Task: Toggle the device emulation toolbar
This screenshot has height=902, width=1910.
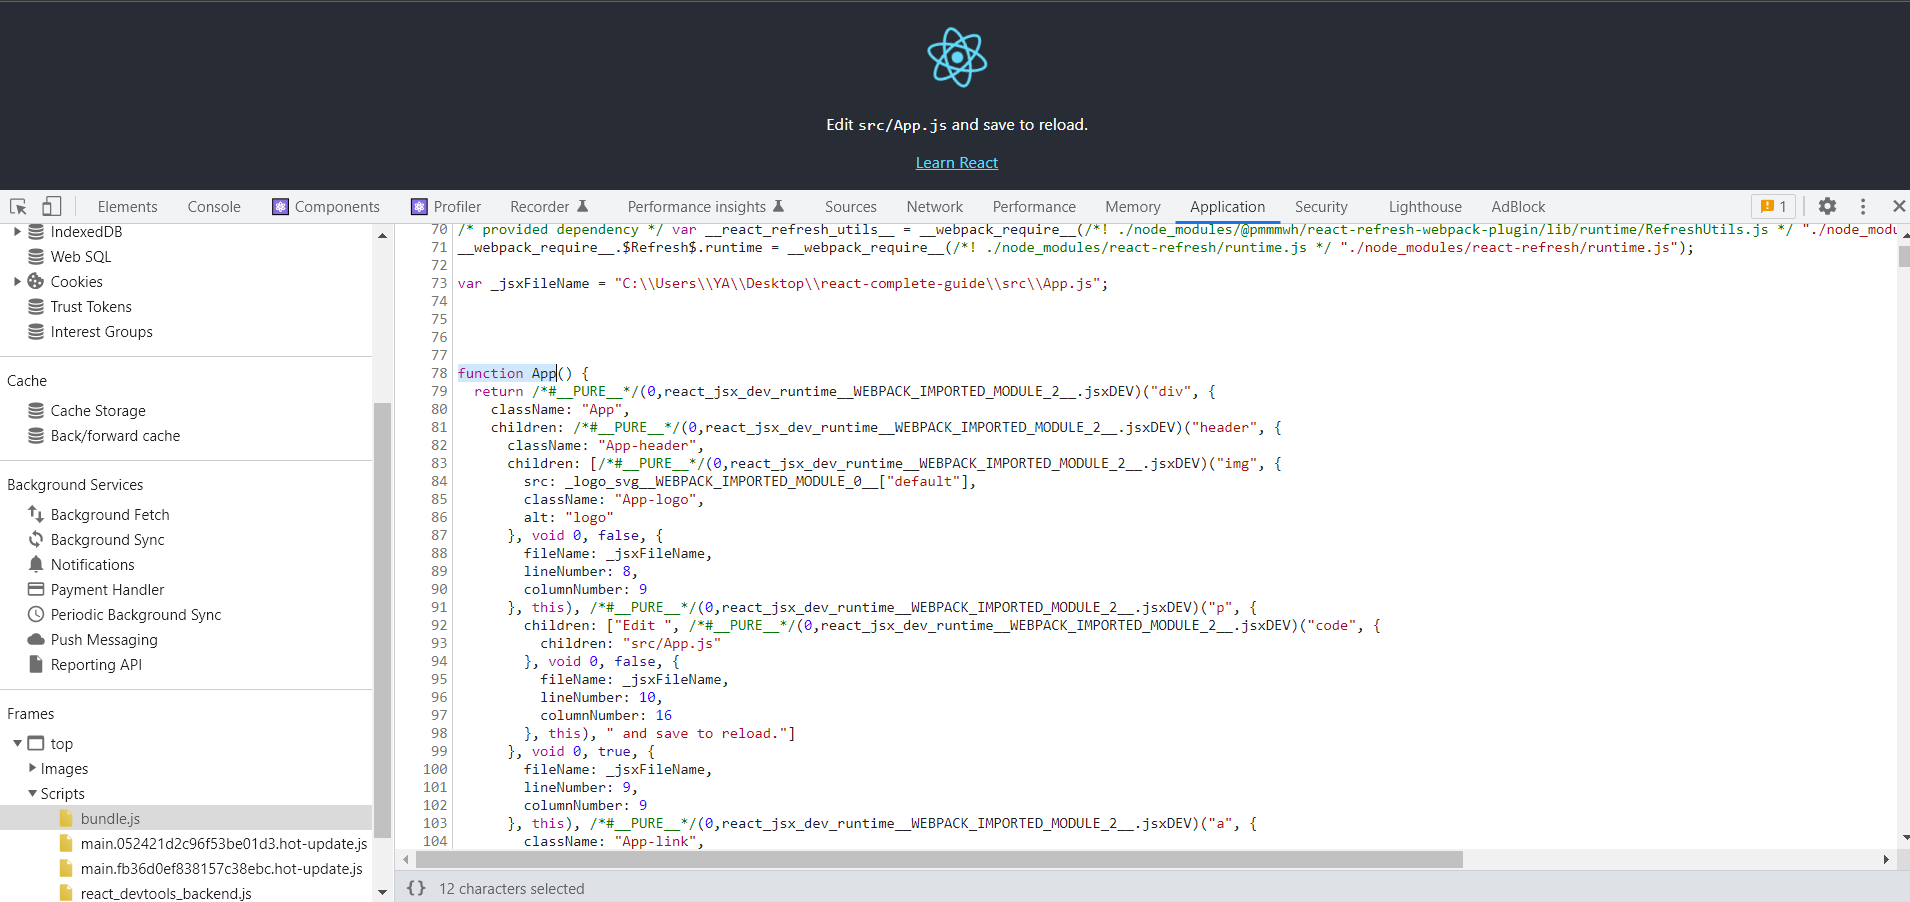Action: pyautogui.click(x=51, y=206)
